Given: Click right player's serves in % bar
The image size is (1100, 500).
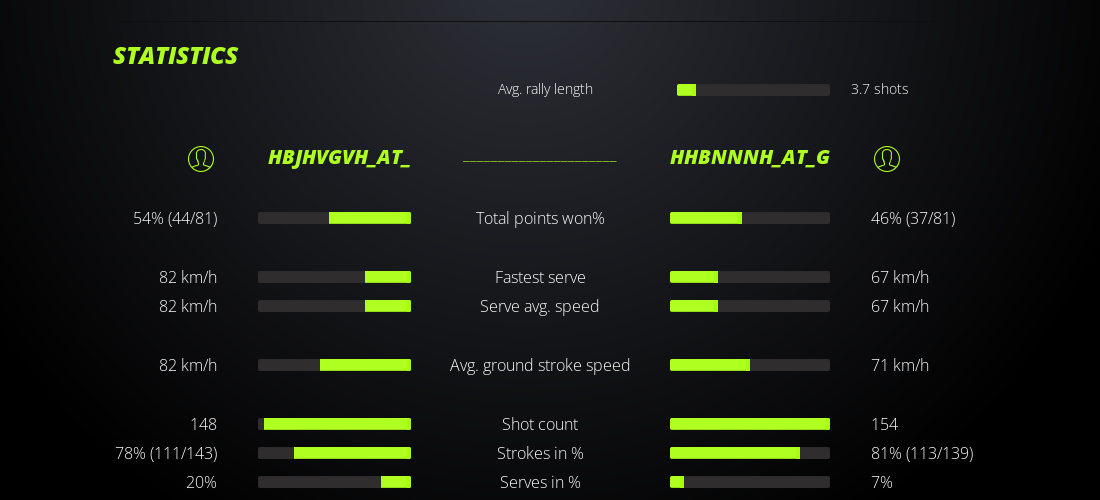Looking at the screenshot, I should click(750, 482).
